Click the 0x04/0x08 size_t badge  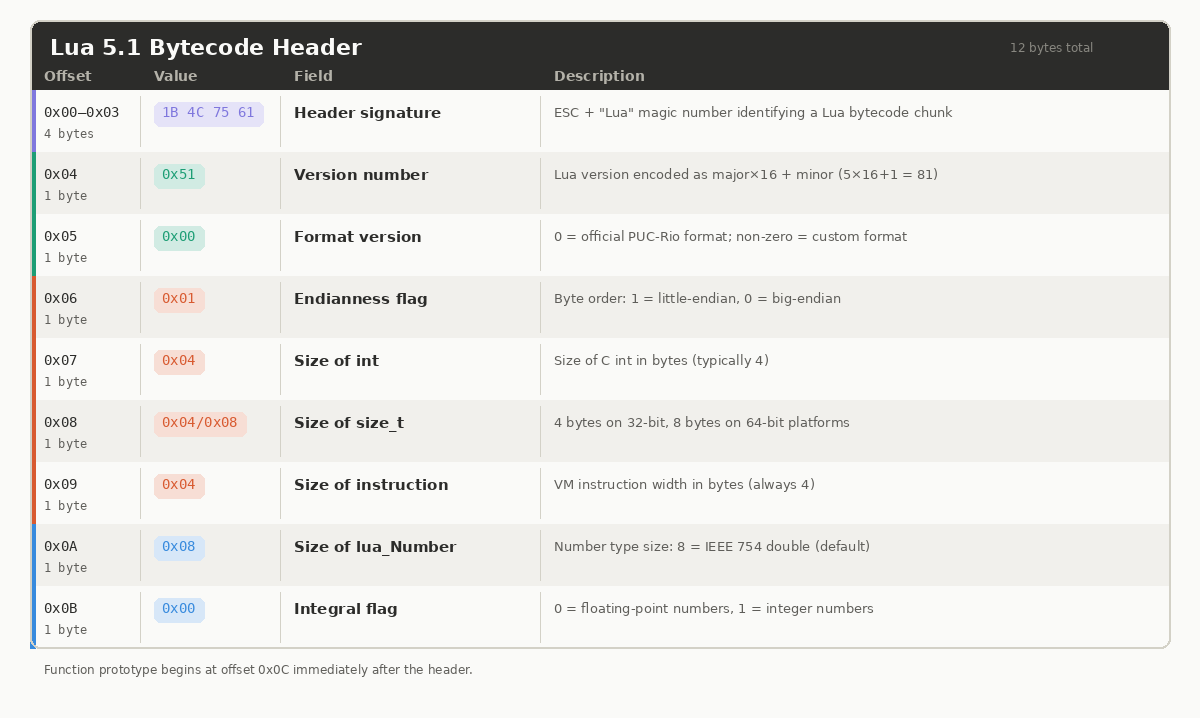click(200, 423)
